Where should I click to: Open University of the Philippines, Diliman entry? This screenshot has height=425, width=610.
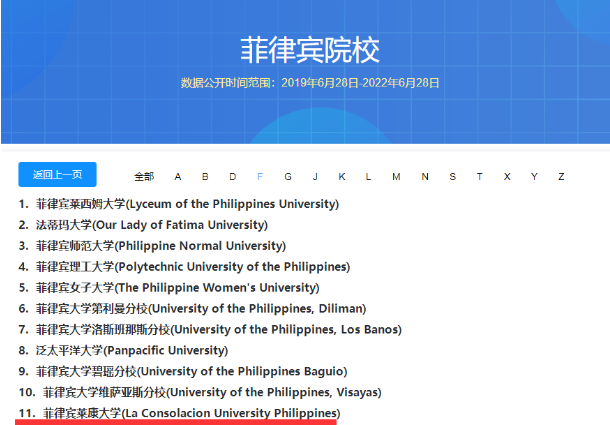click(x=201, y=309)
